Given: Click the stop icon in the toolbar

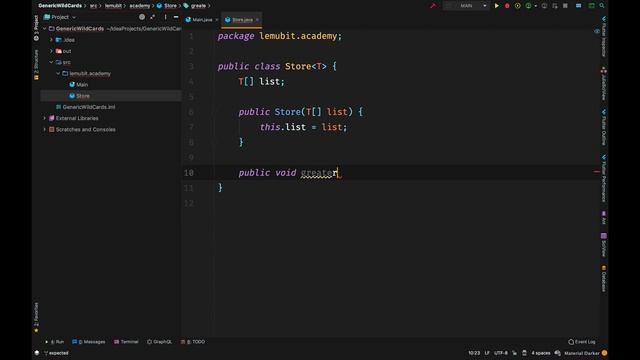Looking at the screenshot, I should [x=565, y=6].
